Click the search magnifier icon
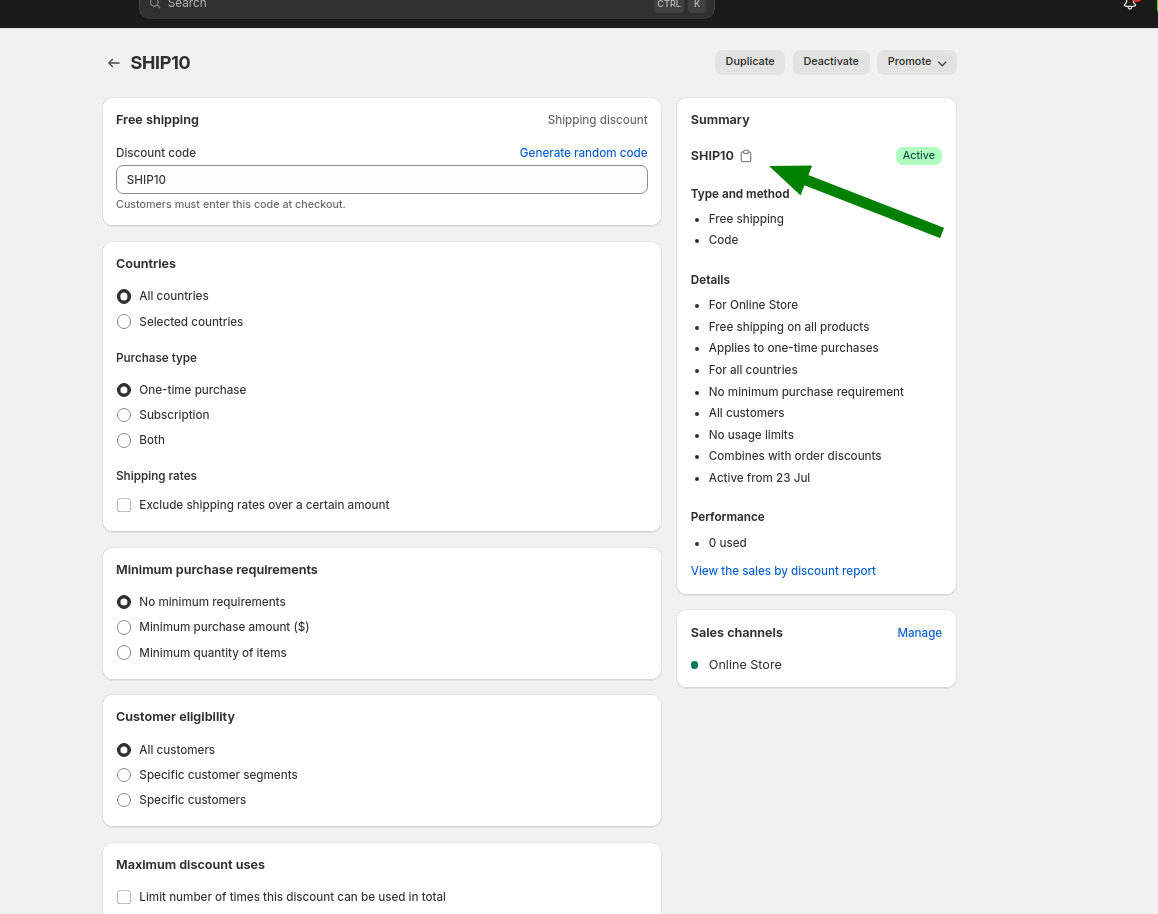 [155, 4]
